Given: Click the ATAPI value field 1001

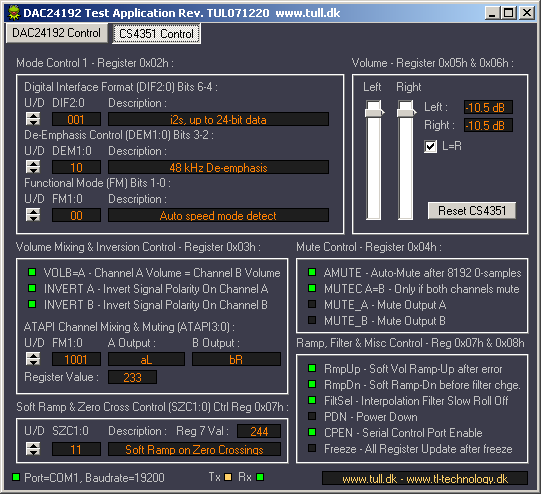Looking at the screenshot, I should tap(76, 359).
